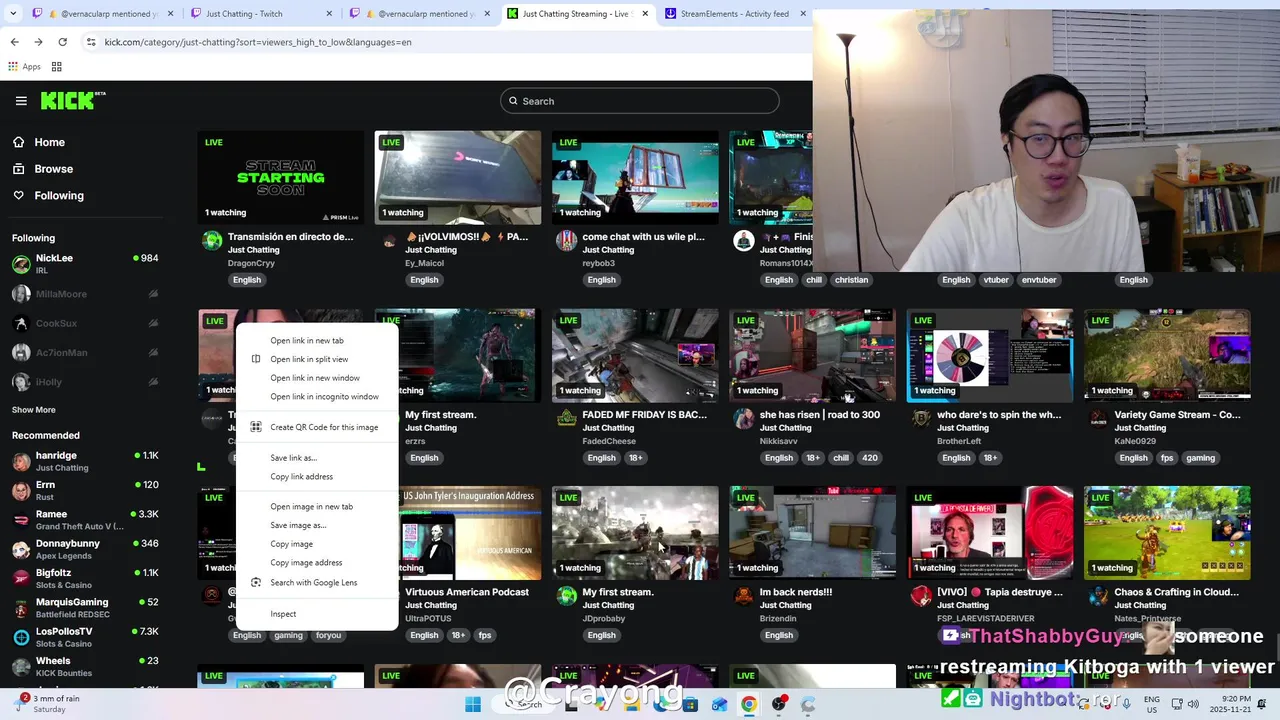Image resolution: width=1280 pixels, height=720 pixels.
Task: Open the Kick hamburger menu
Action: [x=21, y=101]
